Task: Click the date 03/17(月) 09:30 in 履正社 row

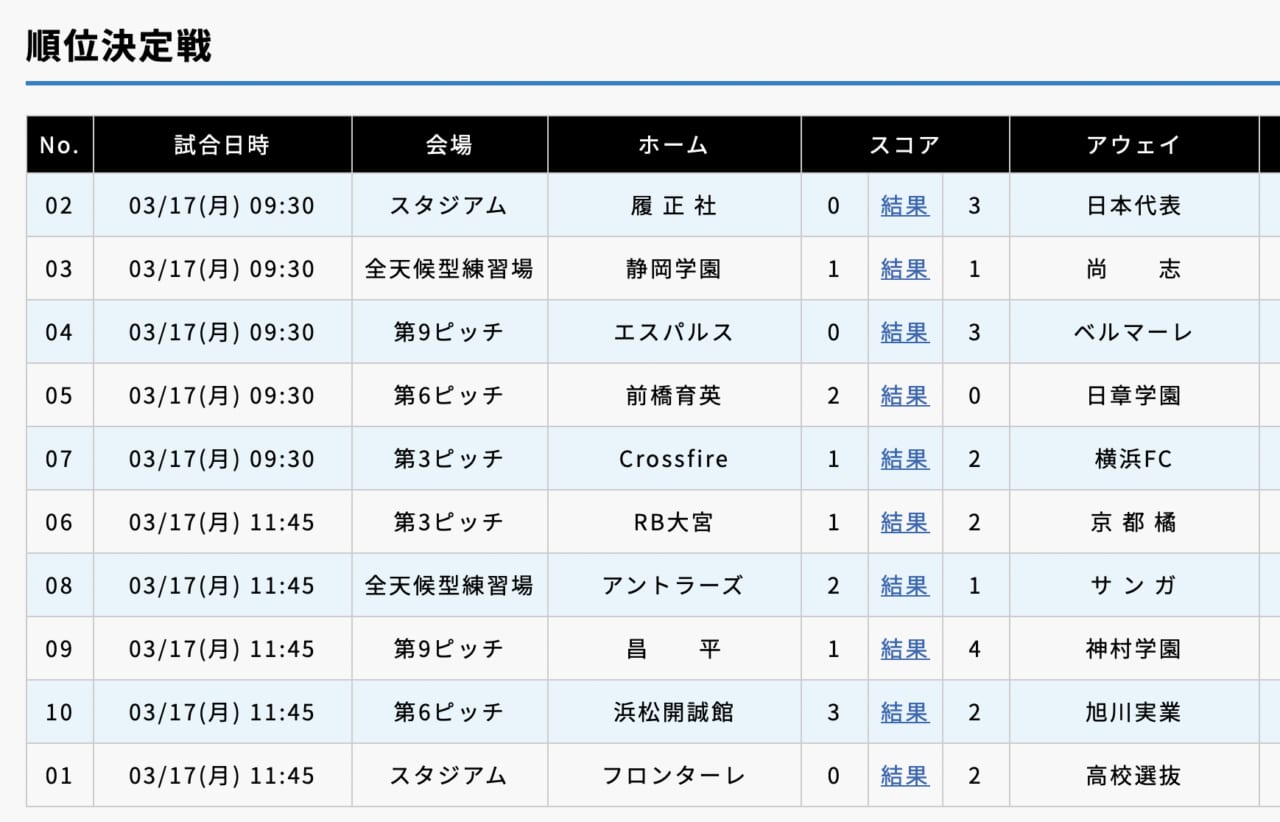Action: point(222,206)
